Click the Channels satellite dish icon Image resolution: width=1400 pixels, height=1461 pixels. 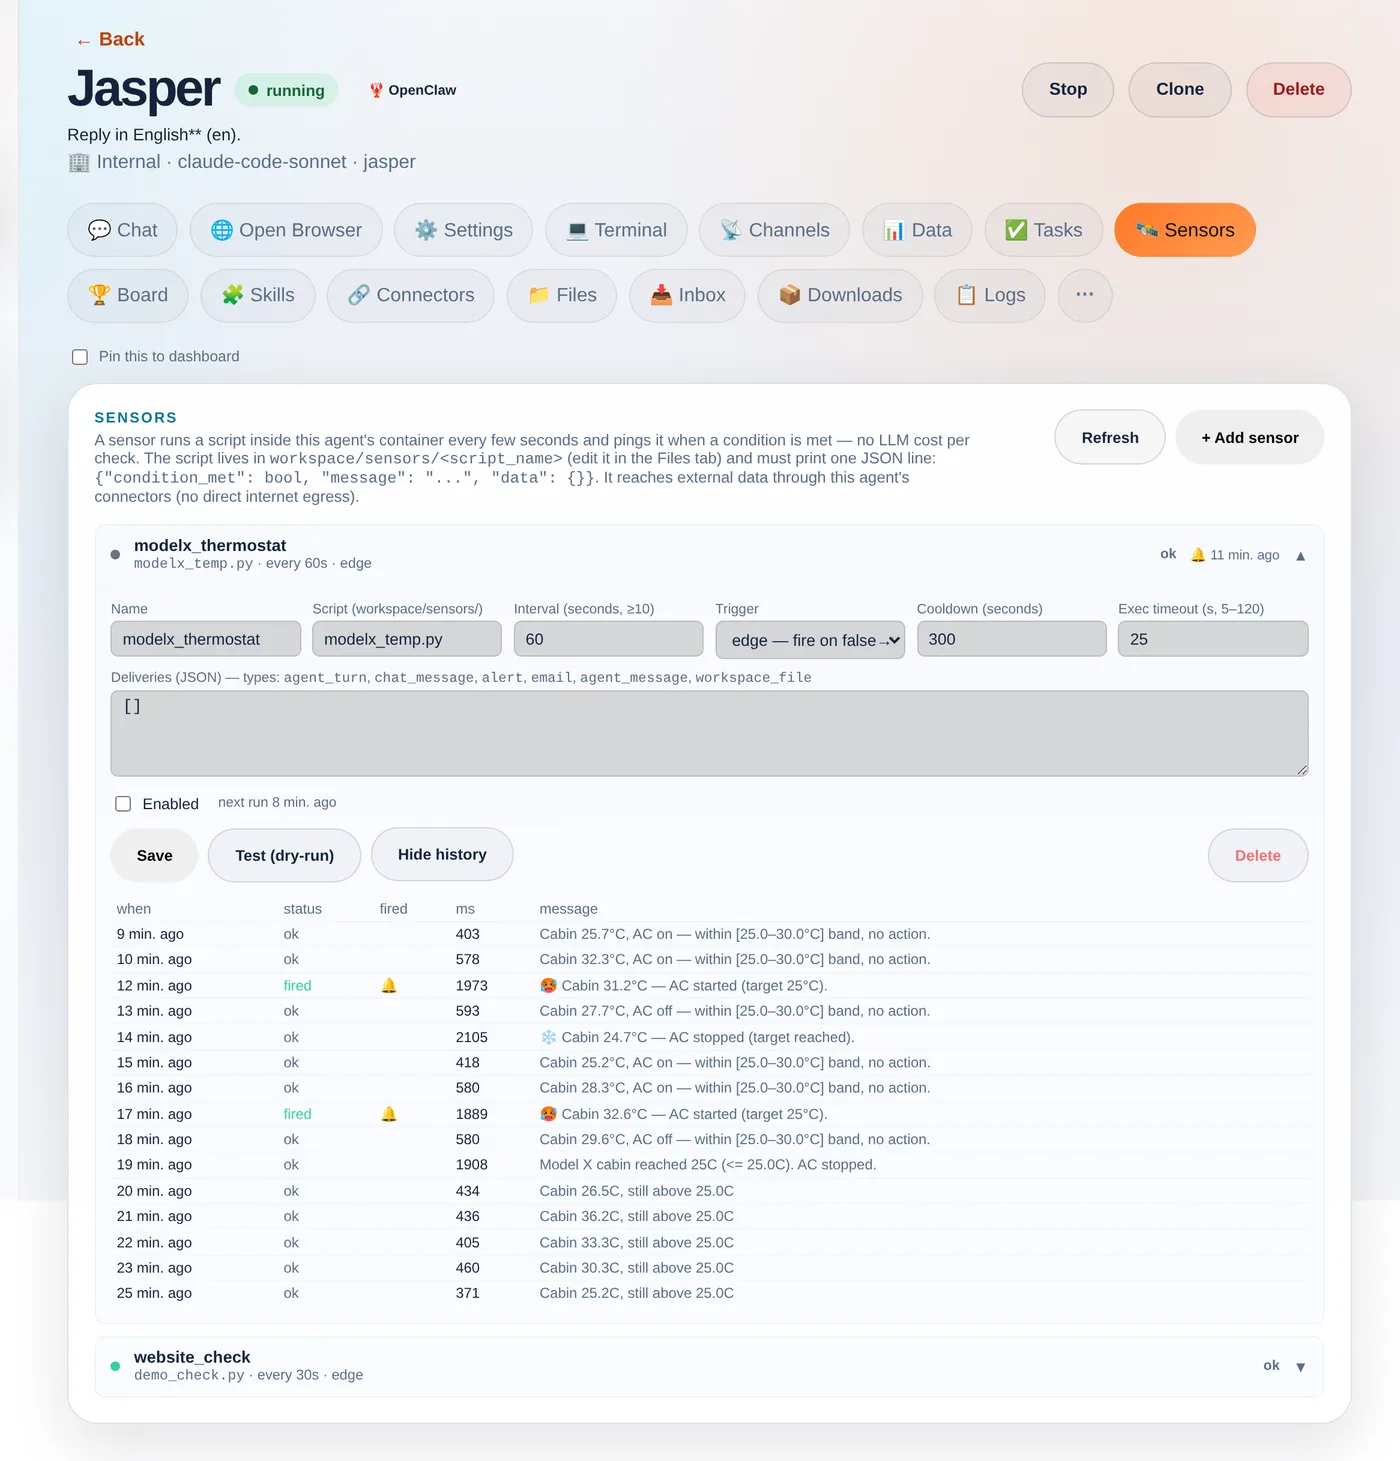point(731,230)
